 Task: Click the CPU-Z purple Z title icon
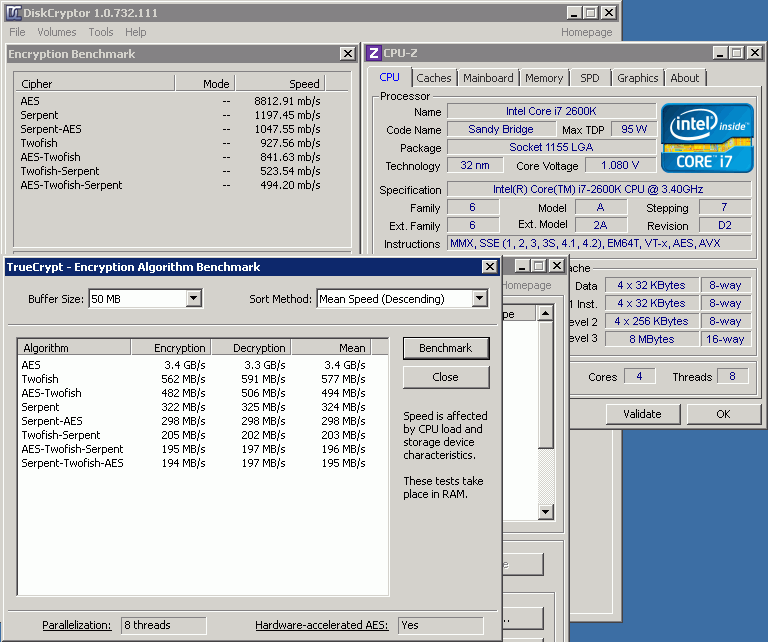tap(374, 53)
